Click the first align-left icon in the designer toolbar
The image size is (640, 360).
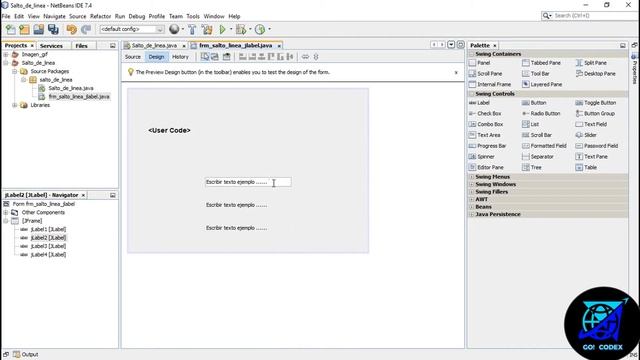point(243,57)
